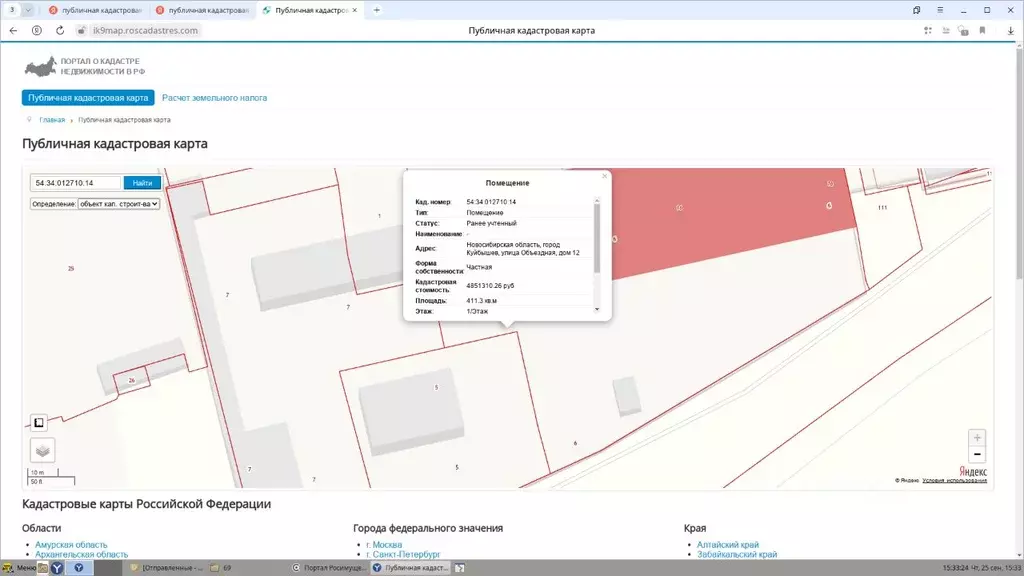Click the cadastral number search input field
This screenshot has height=576, width=1024.
point(75,183)
